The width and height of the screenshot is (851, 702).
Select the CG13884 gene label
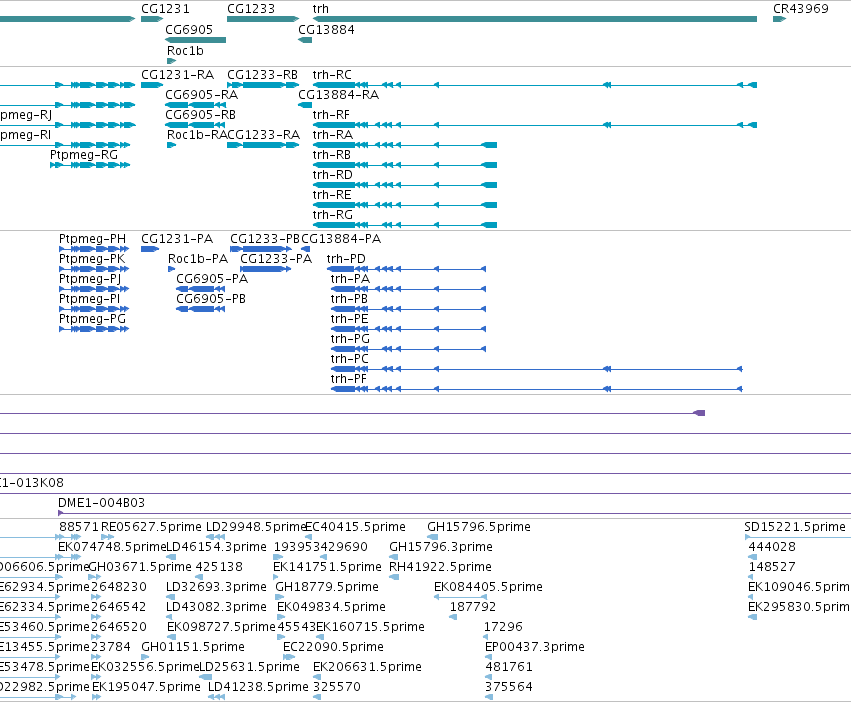coord(326,29)
